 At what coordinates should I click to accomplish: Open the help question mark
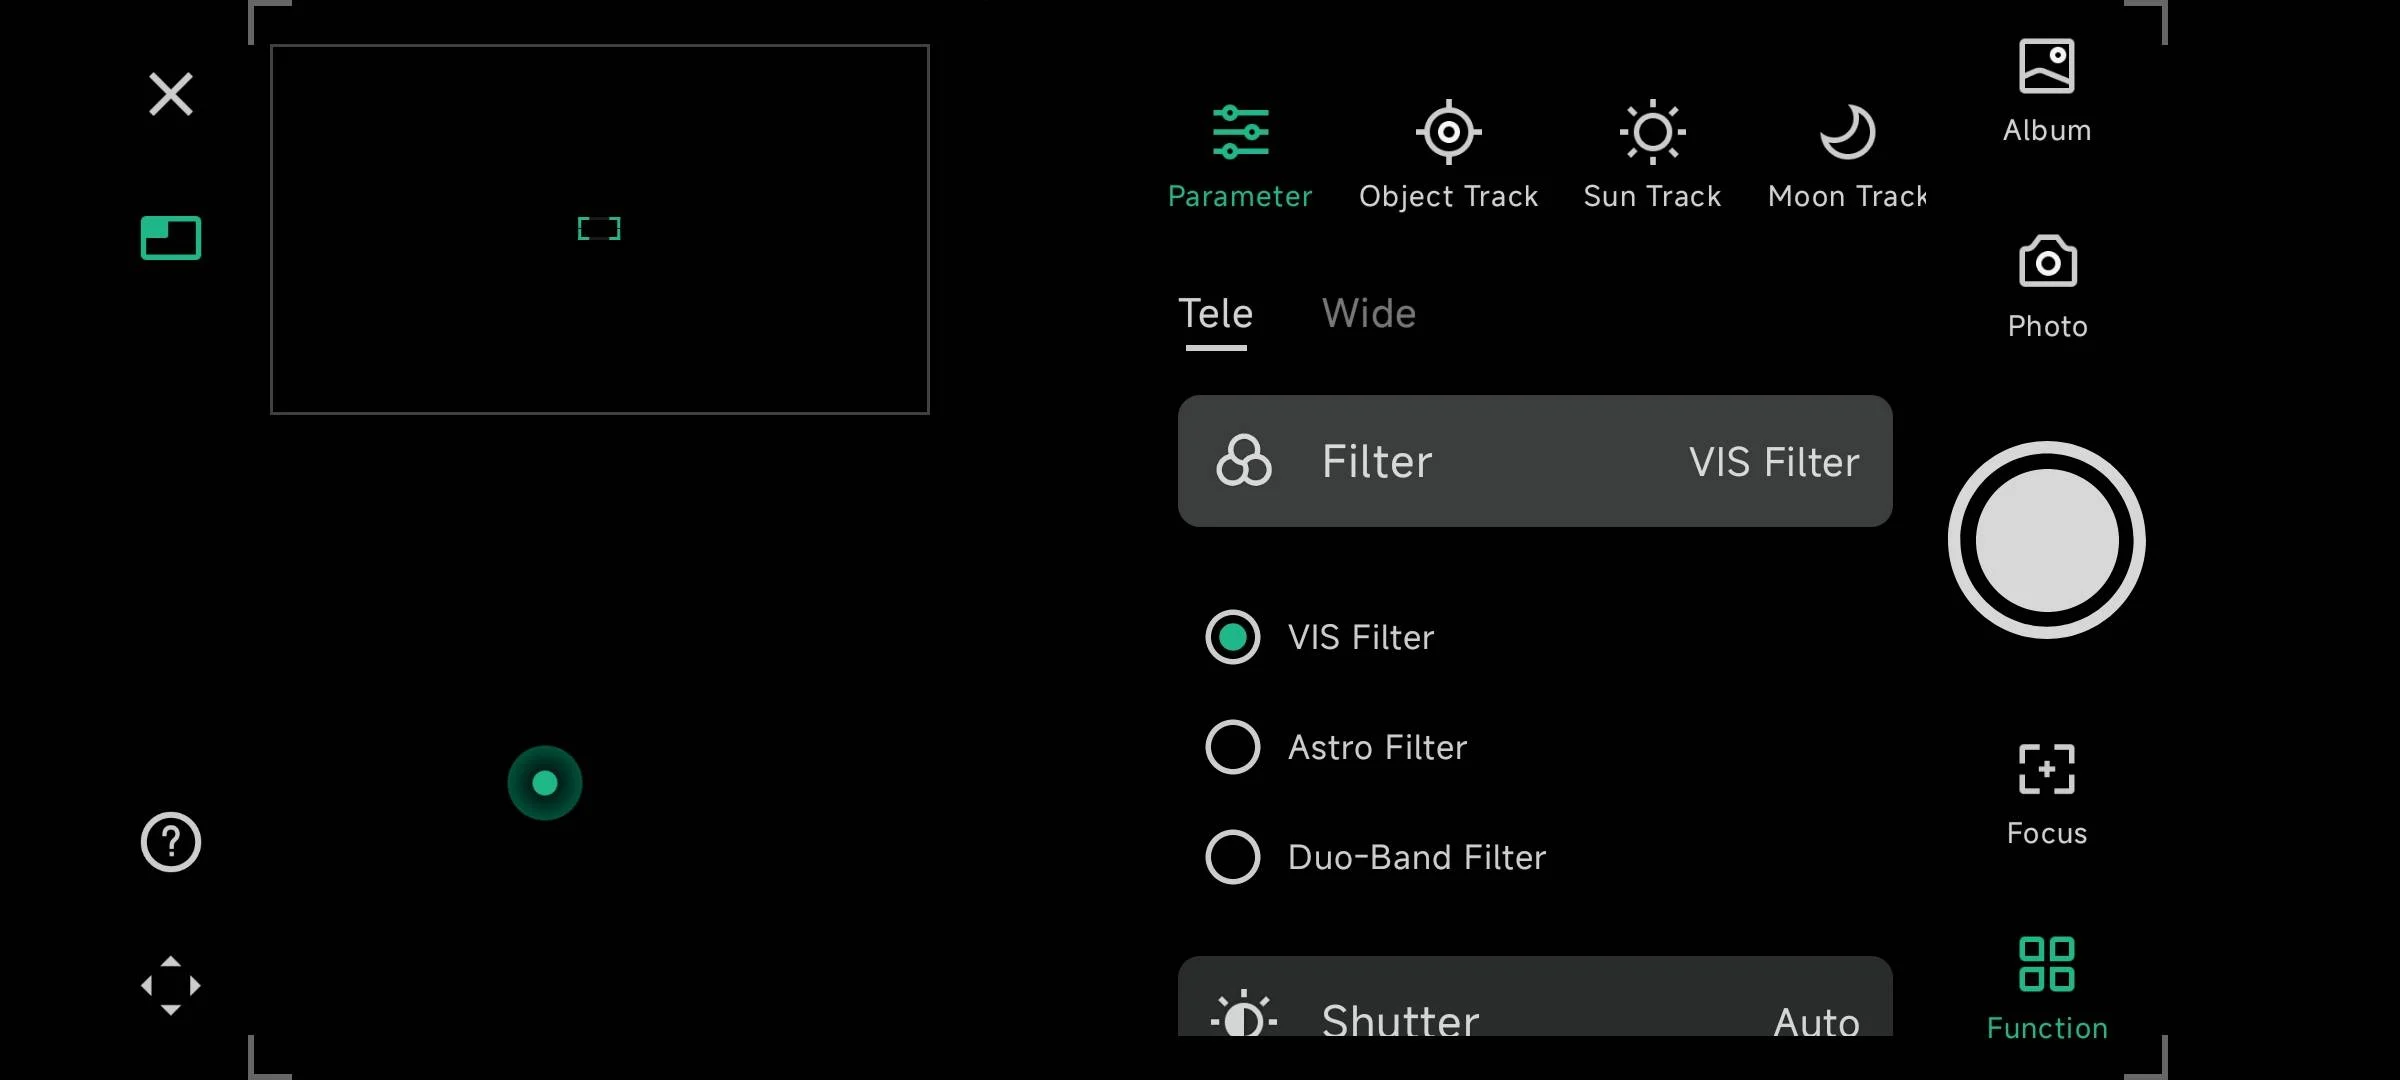[171, 842]
